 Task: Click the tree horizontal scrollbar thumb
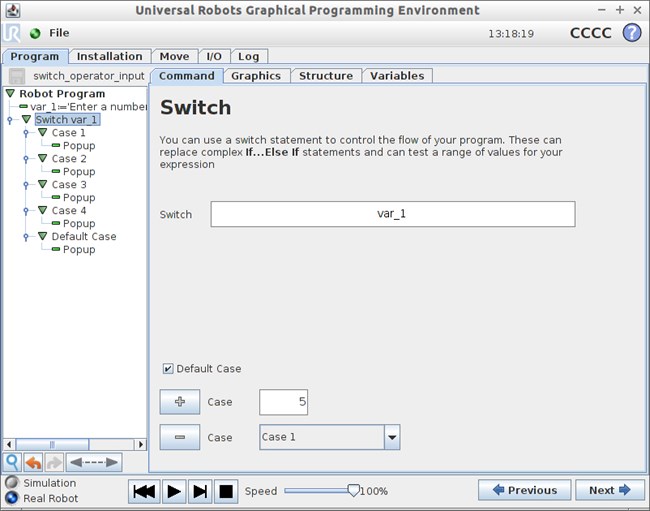click(52, 445)
